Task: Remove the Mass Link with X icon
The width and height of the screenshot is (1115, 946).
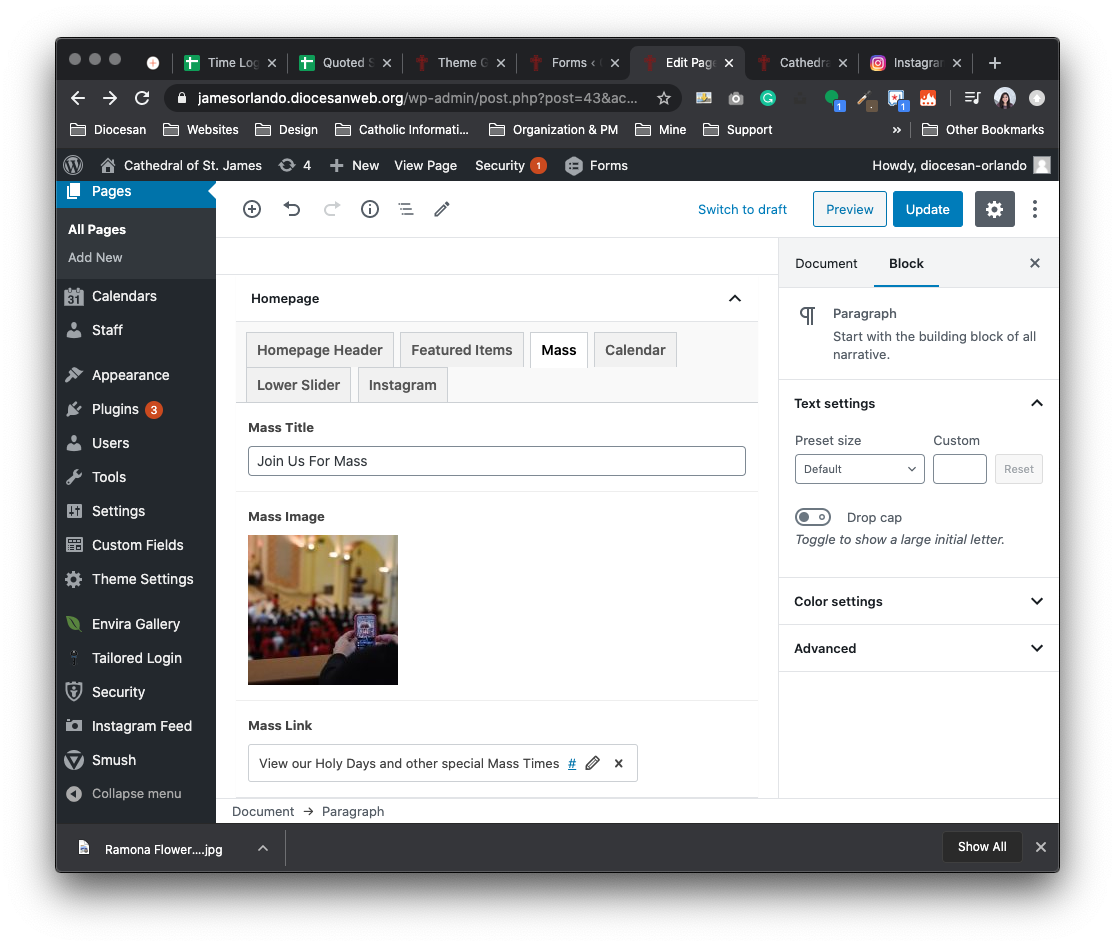Action: tap(619, 763)
